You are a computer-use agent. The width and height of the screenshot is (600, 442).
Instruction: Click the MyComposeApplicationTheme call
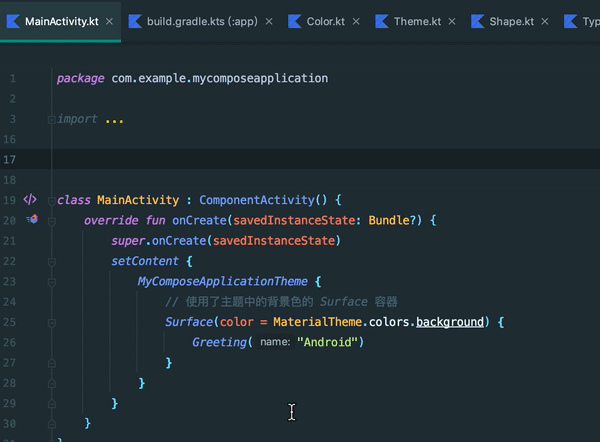pos(223,281)
